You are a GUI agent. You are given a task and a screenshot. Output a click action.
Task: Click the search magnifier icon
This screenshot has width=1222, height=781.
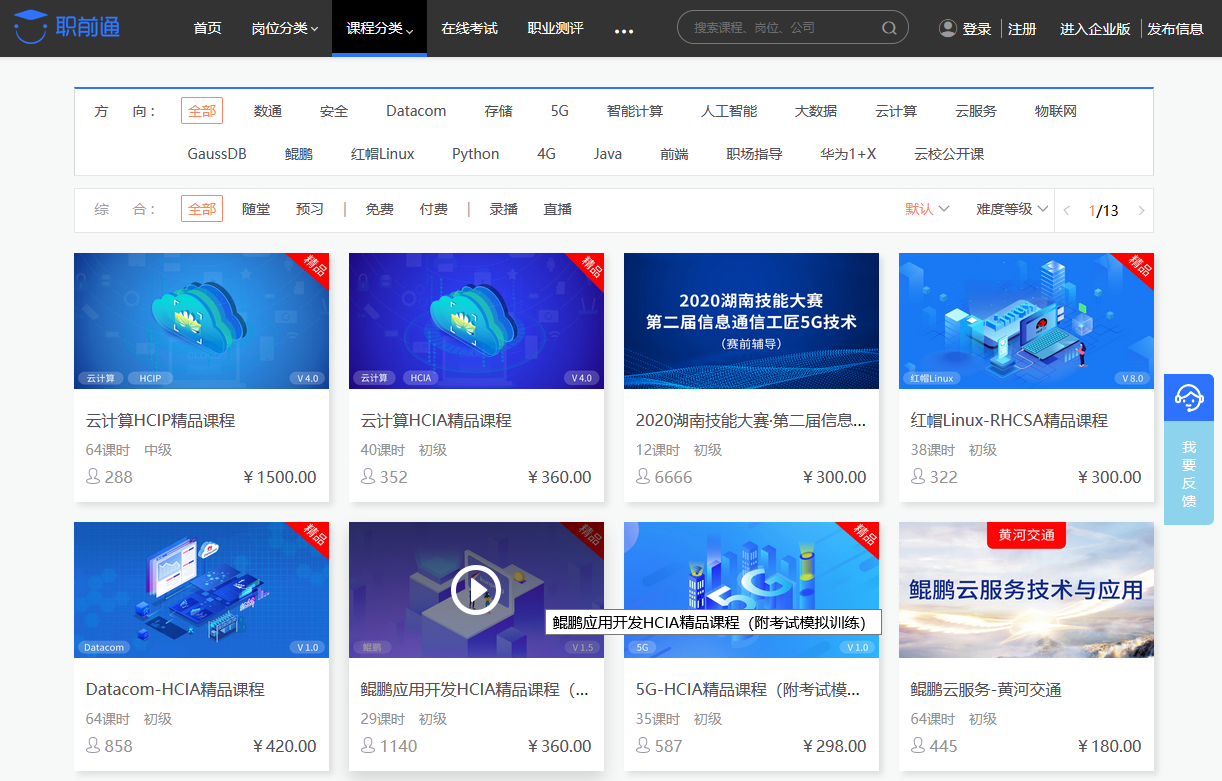coord(889,28)
